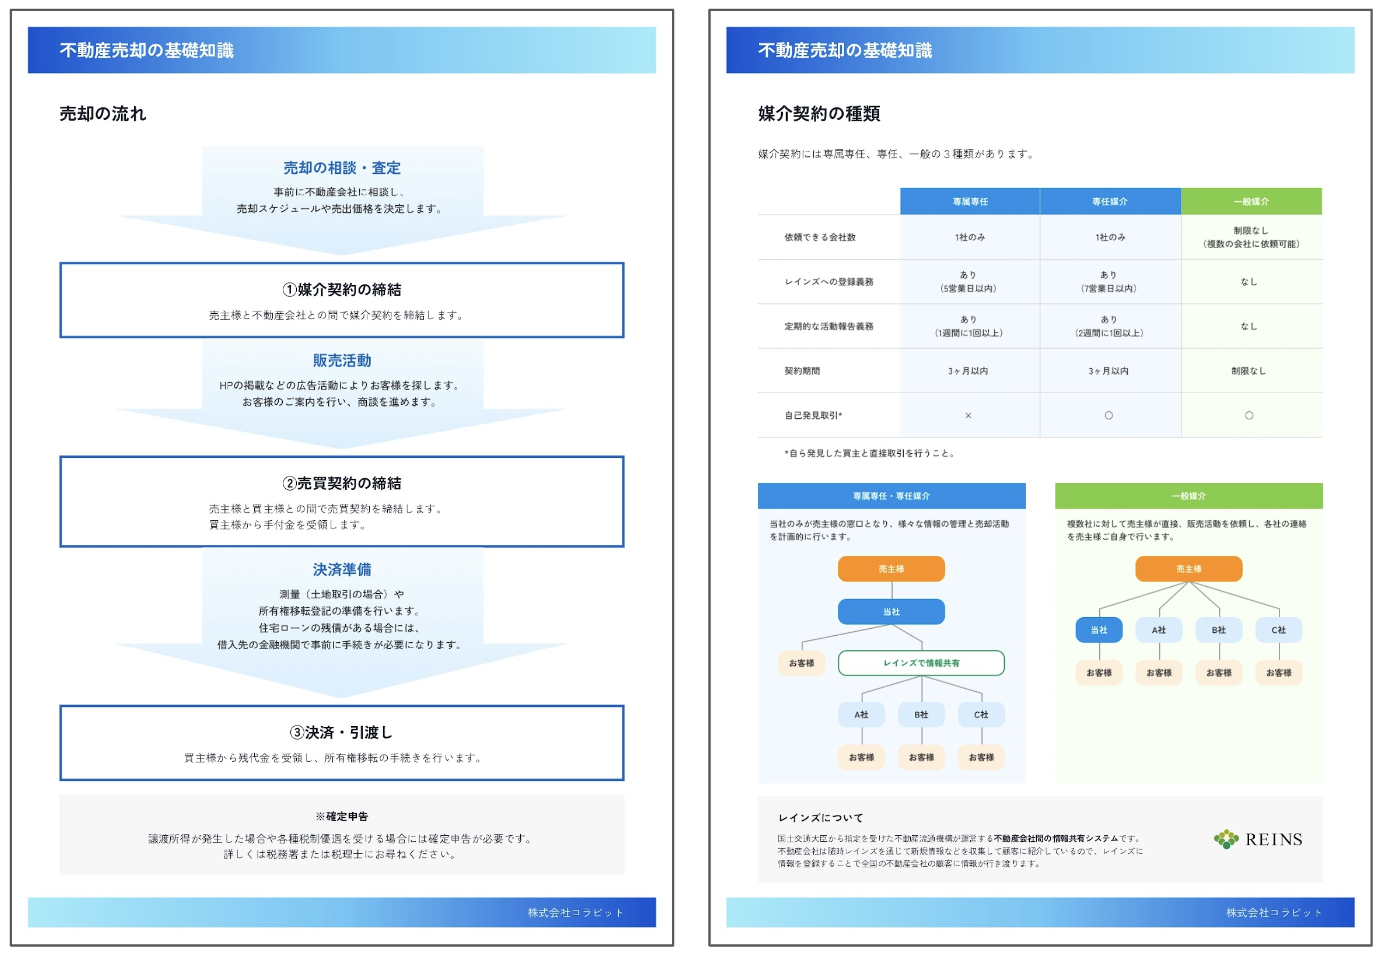Click B社 node under レインズで情報共有
This screenshot has width=1380, height=965.
[921, 715]
